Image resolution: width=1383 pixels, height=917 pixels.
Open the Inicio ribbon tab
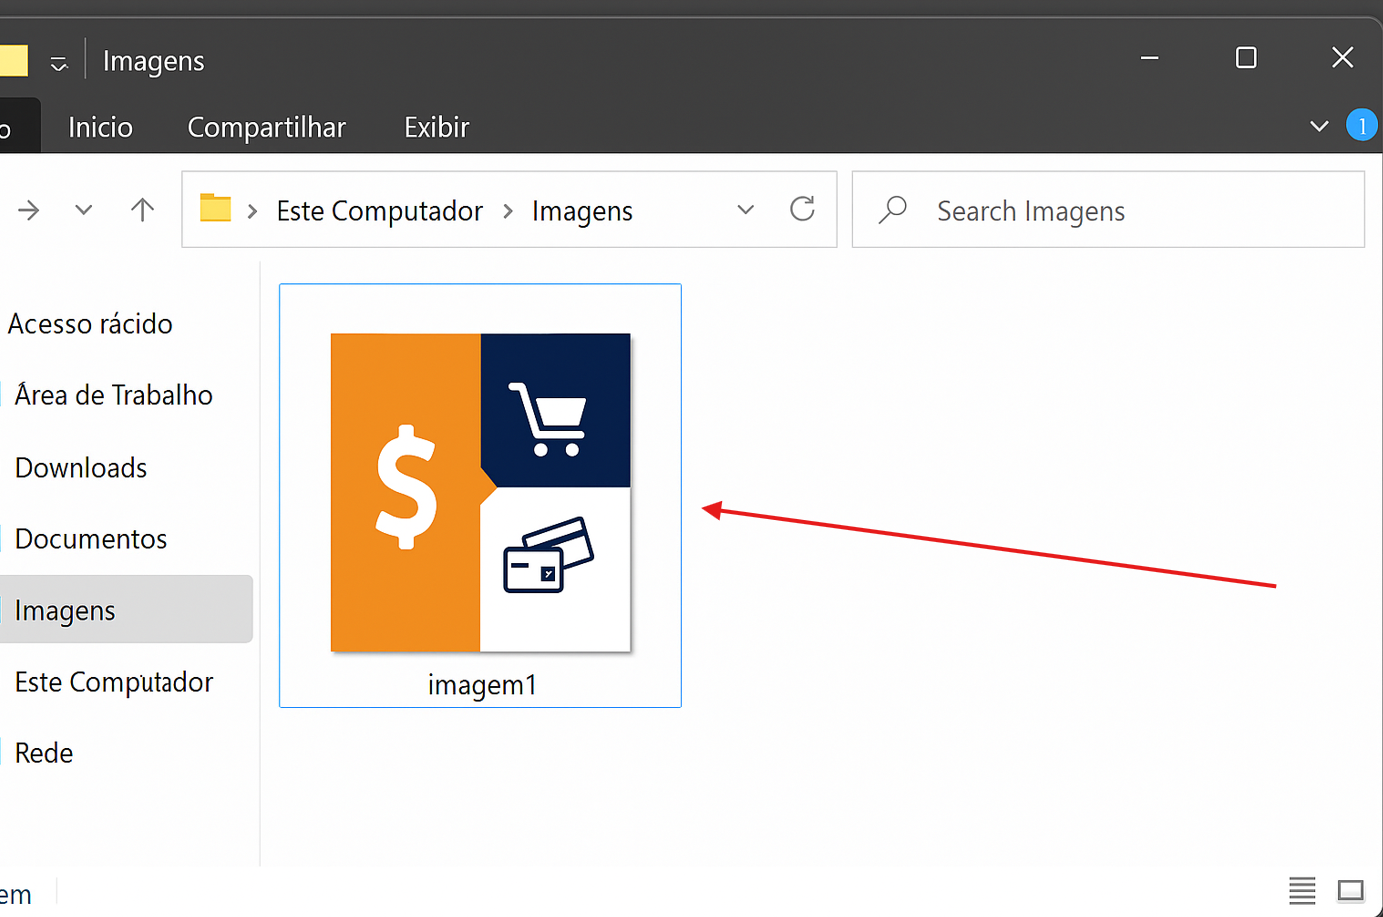pyautogui.click(x=100, y=127)
